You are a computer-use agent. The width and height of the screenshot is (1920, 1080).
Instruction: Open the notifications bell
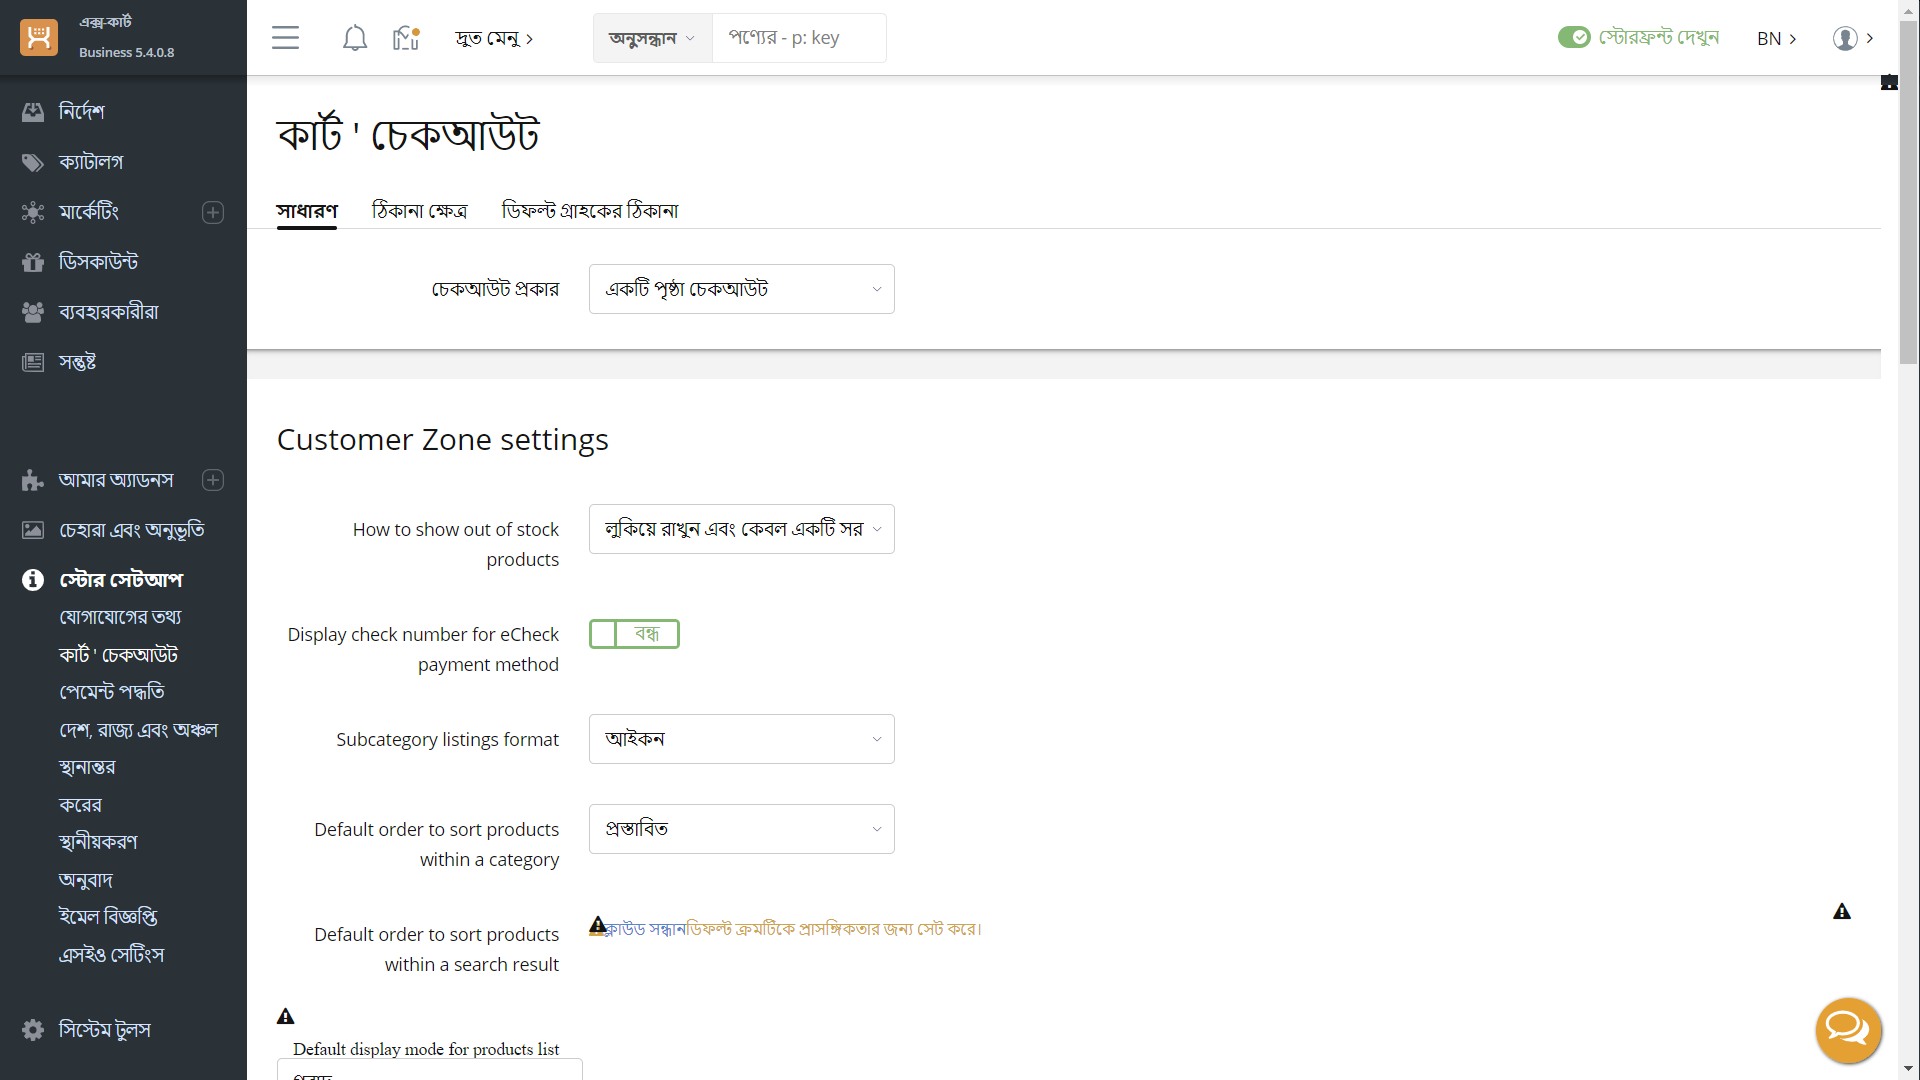click(354, 38)
